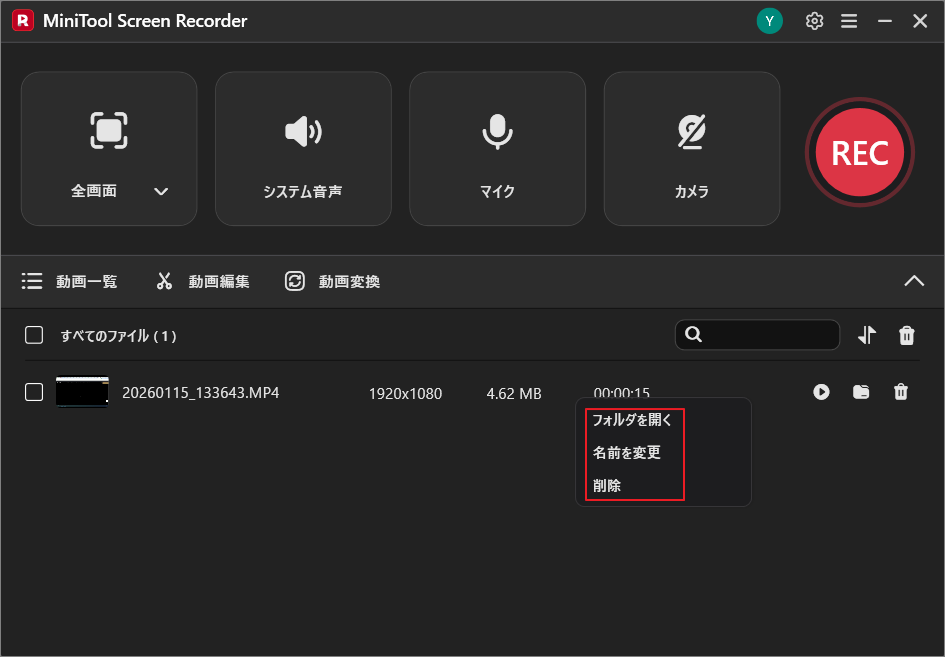Delete all files using the trash icon
The width and height of the screenshot is (945, 657).
point(906,335)
